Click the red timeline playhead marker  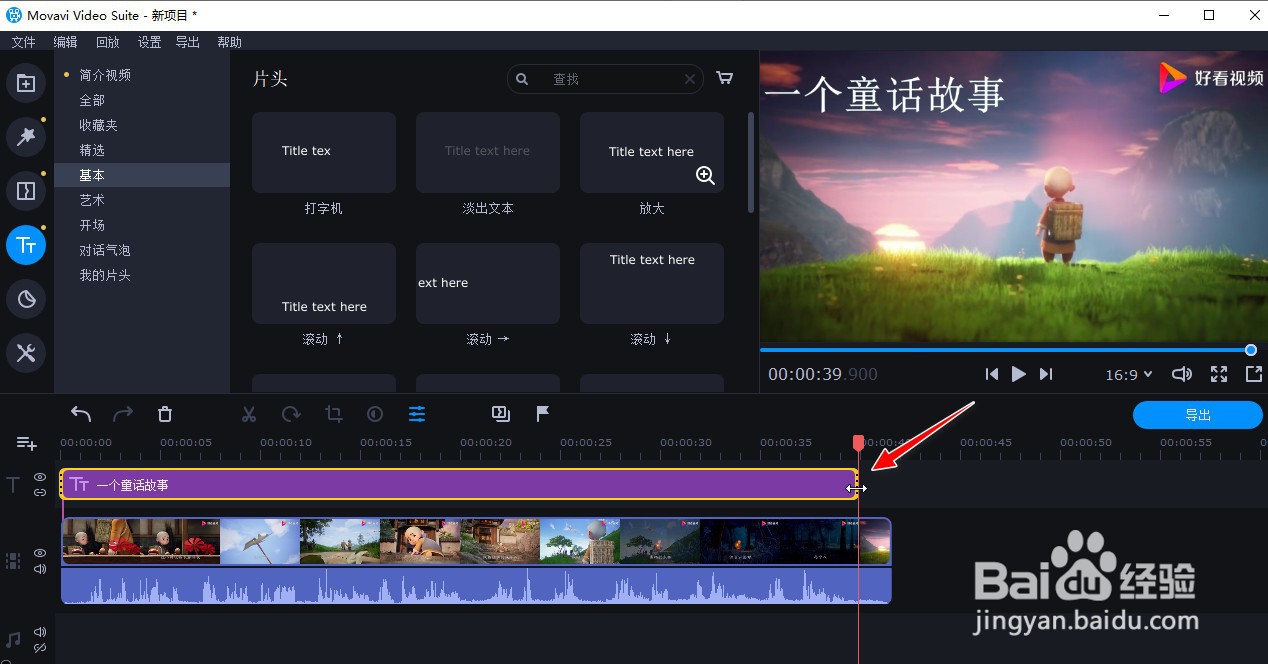tap(858, 442)
